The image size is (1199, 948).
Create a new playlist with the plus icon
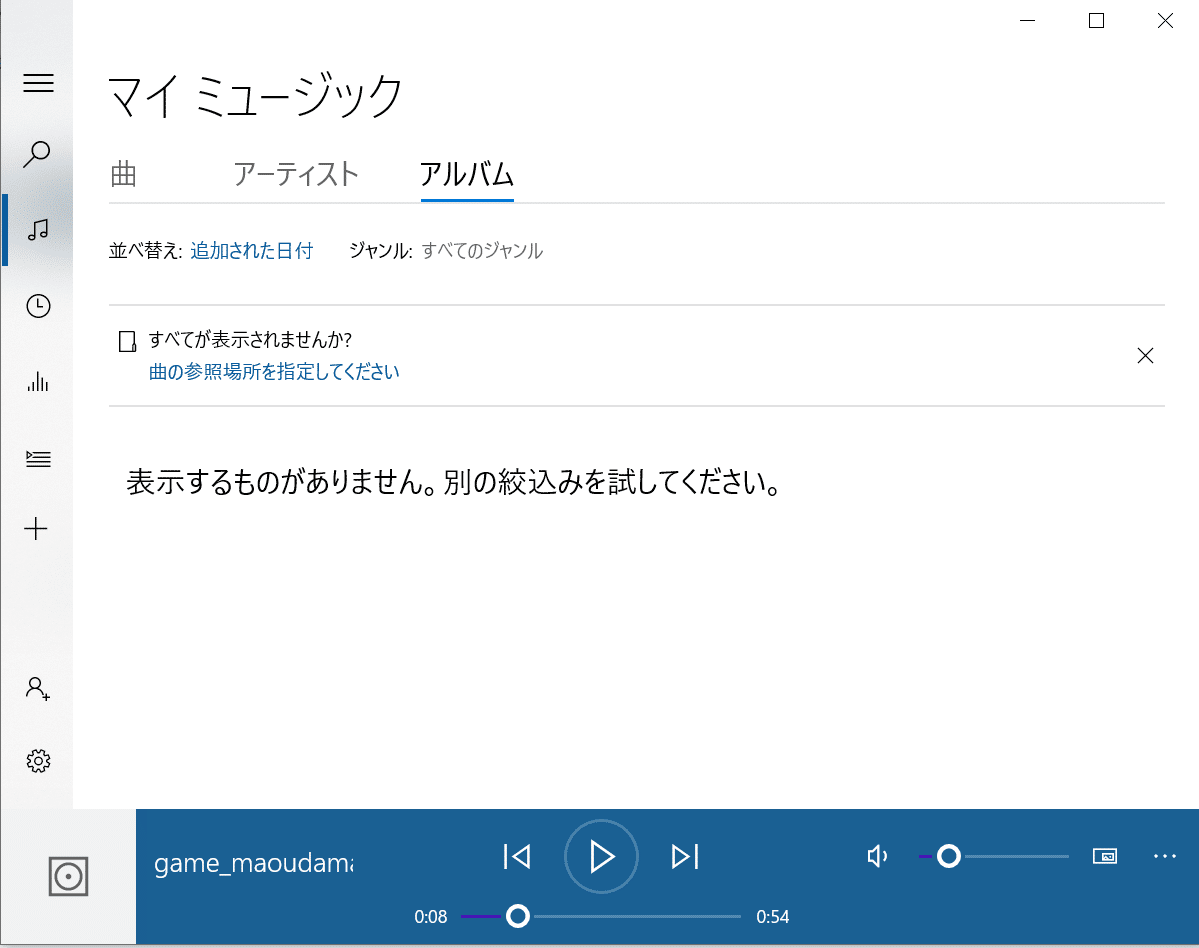pos(38,529)
